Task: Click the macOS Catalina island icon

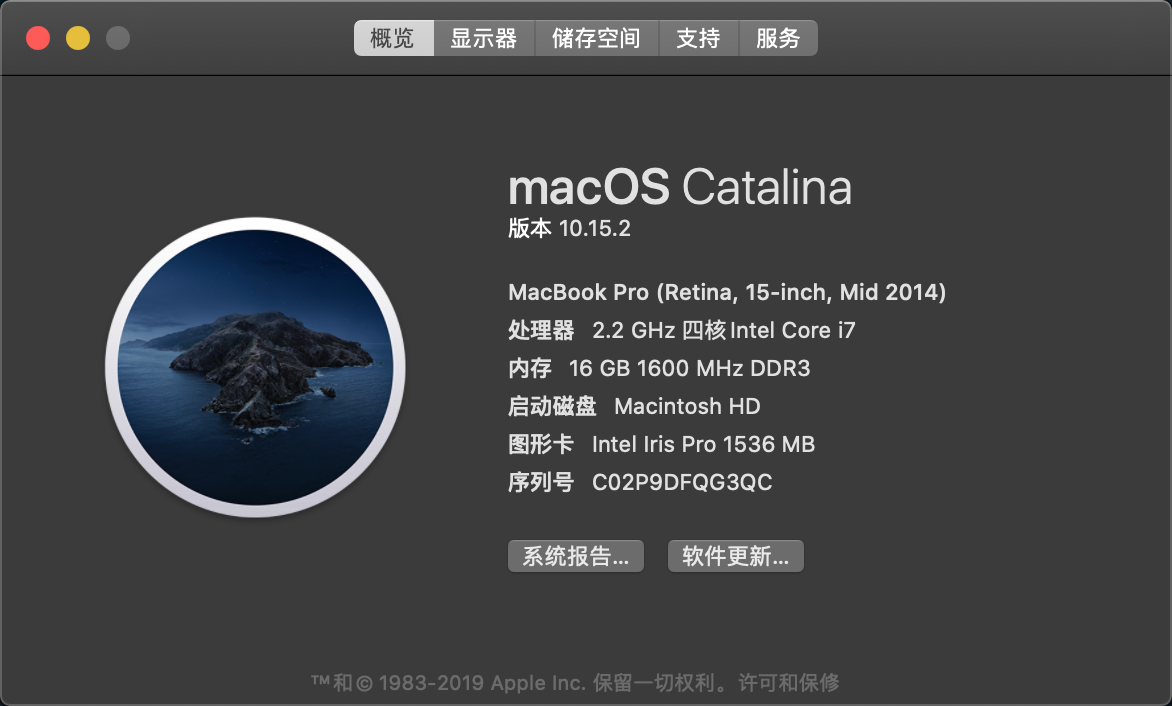Action: pos(255,367)
